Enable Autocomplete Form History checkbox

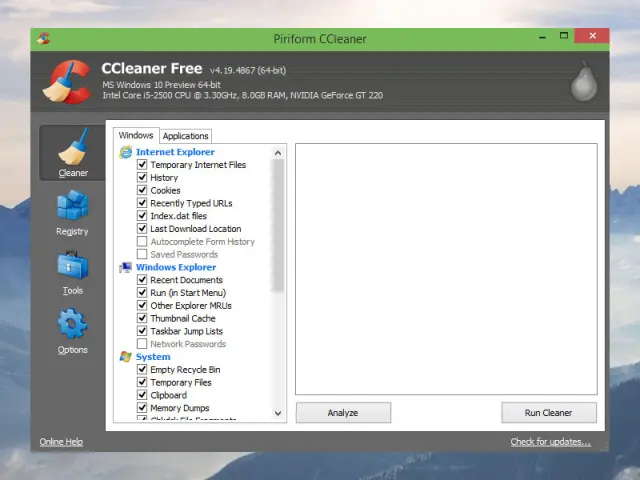click(142, 242)
